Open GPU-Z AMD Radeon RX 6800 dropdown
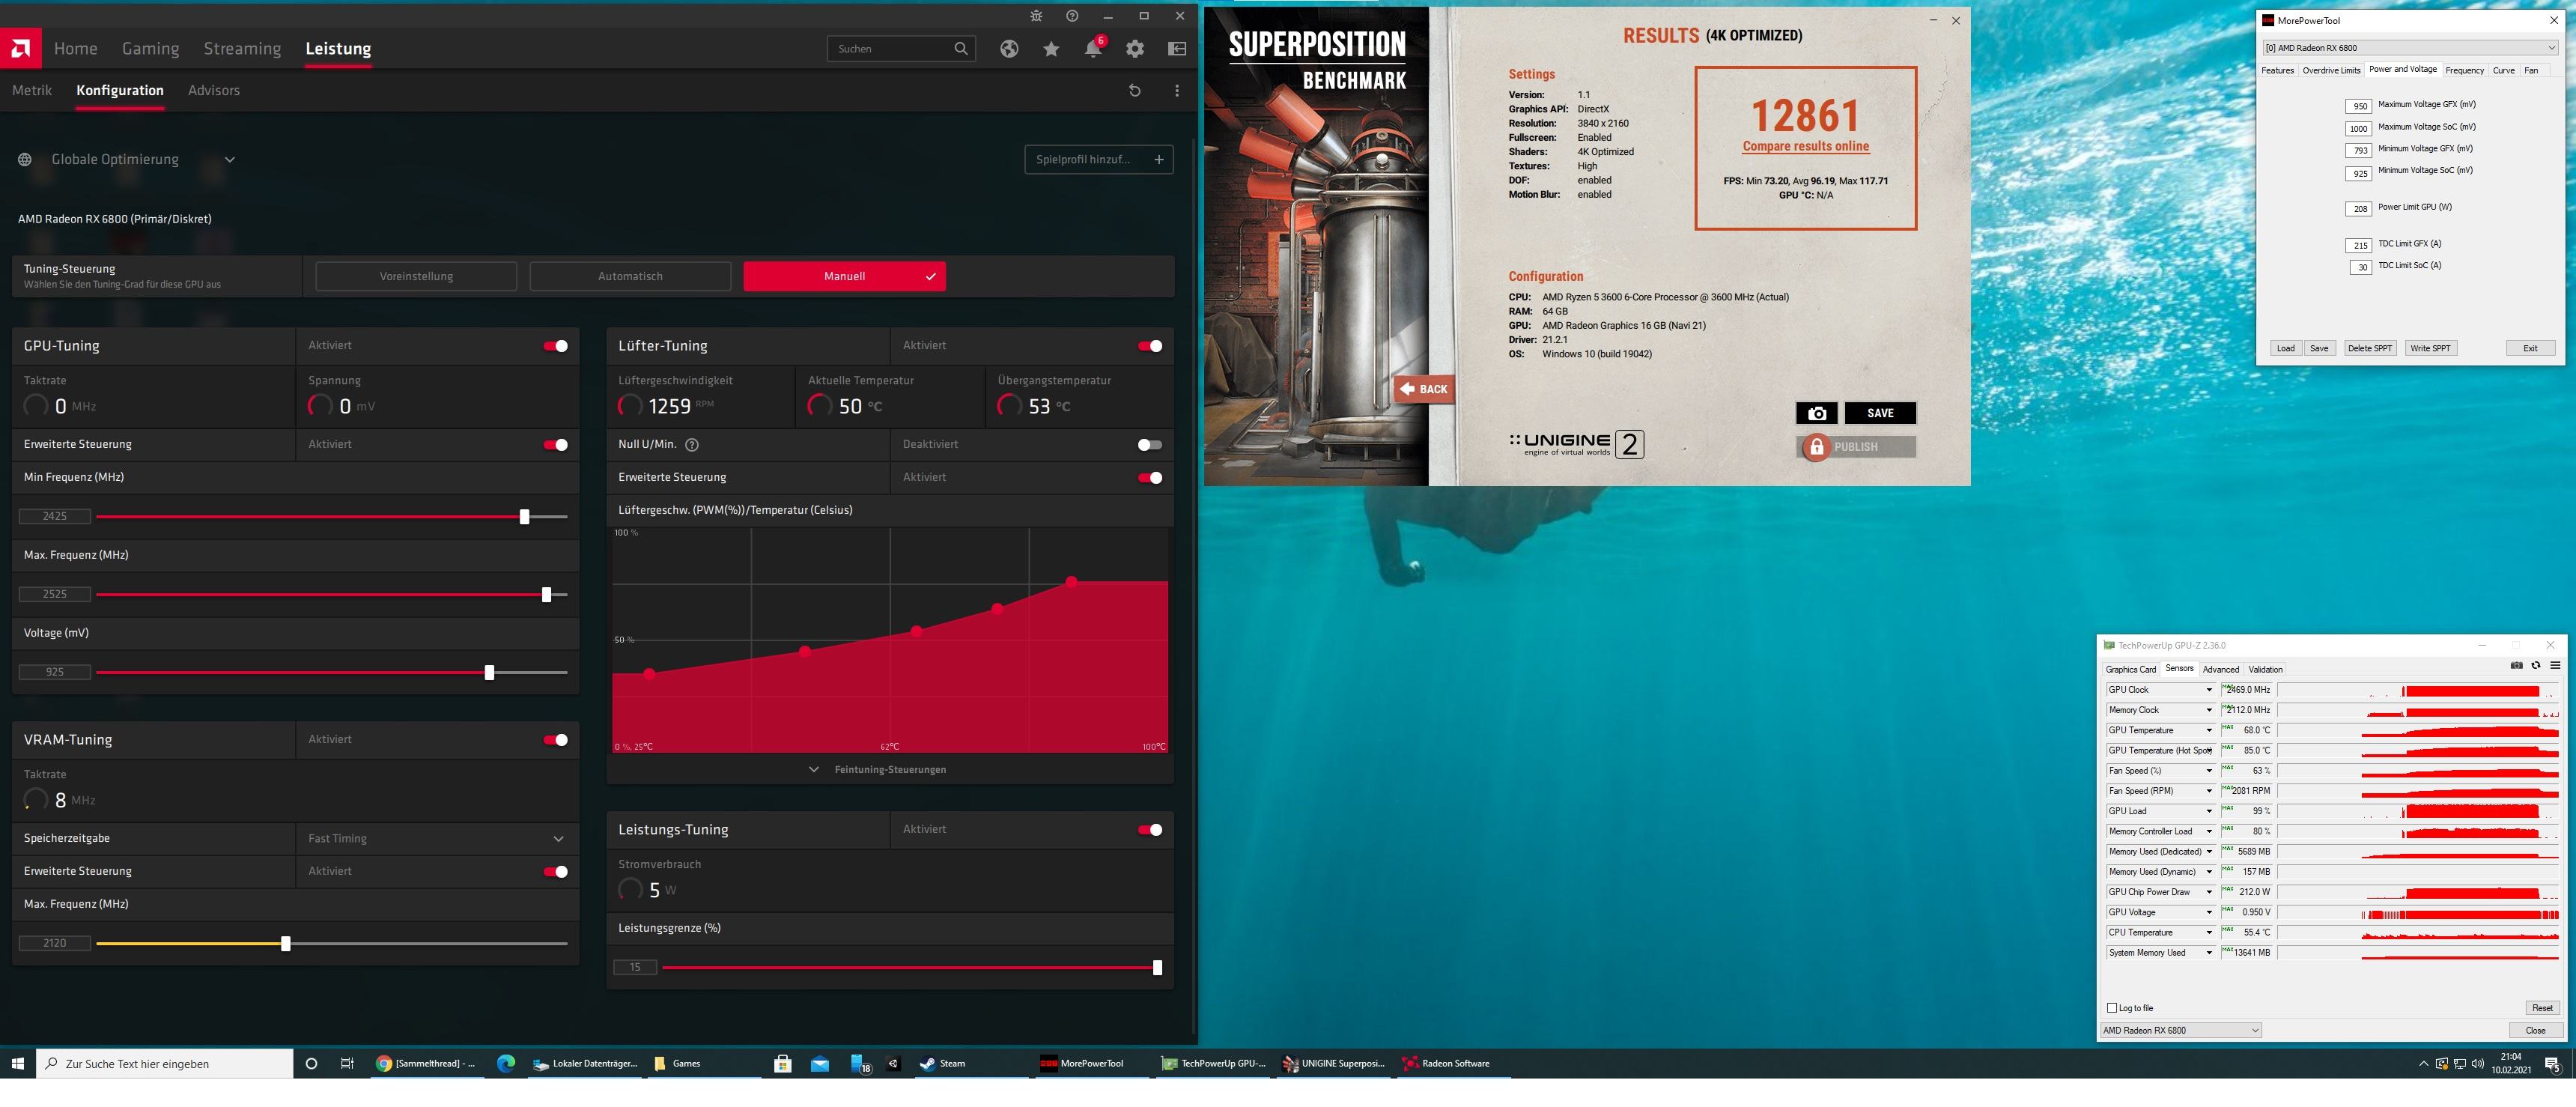Screen dimensions: 2576x1107 click(2181, 1030)
